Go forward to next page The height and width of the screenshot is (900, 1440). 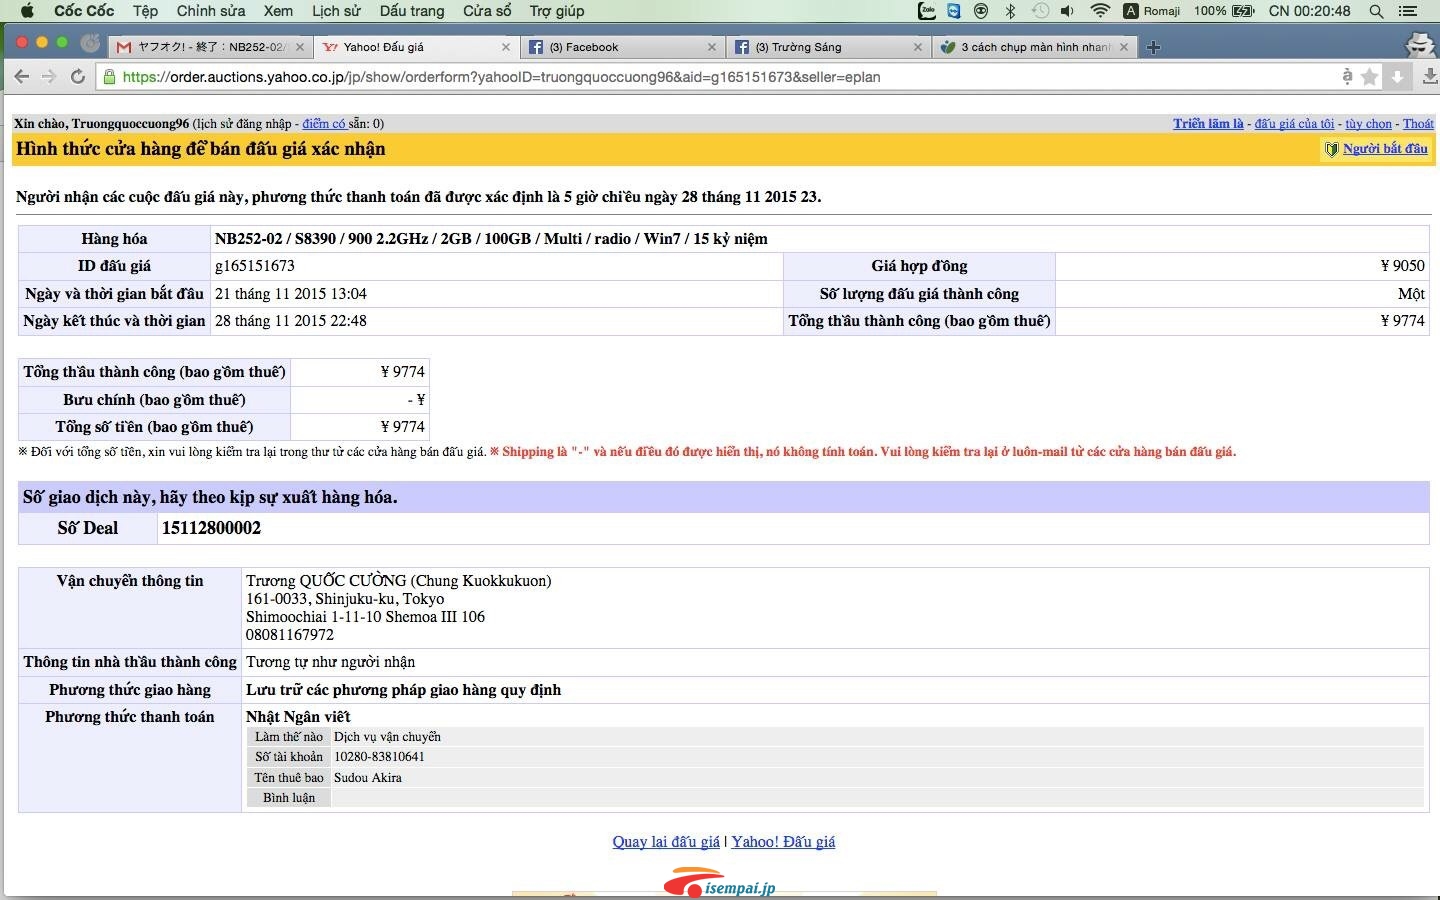49,77
